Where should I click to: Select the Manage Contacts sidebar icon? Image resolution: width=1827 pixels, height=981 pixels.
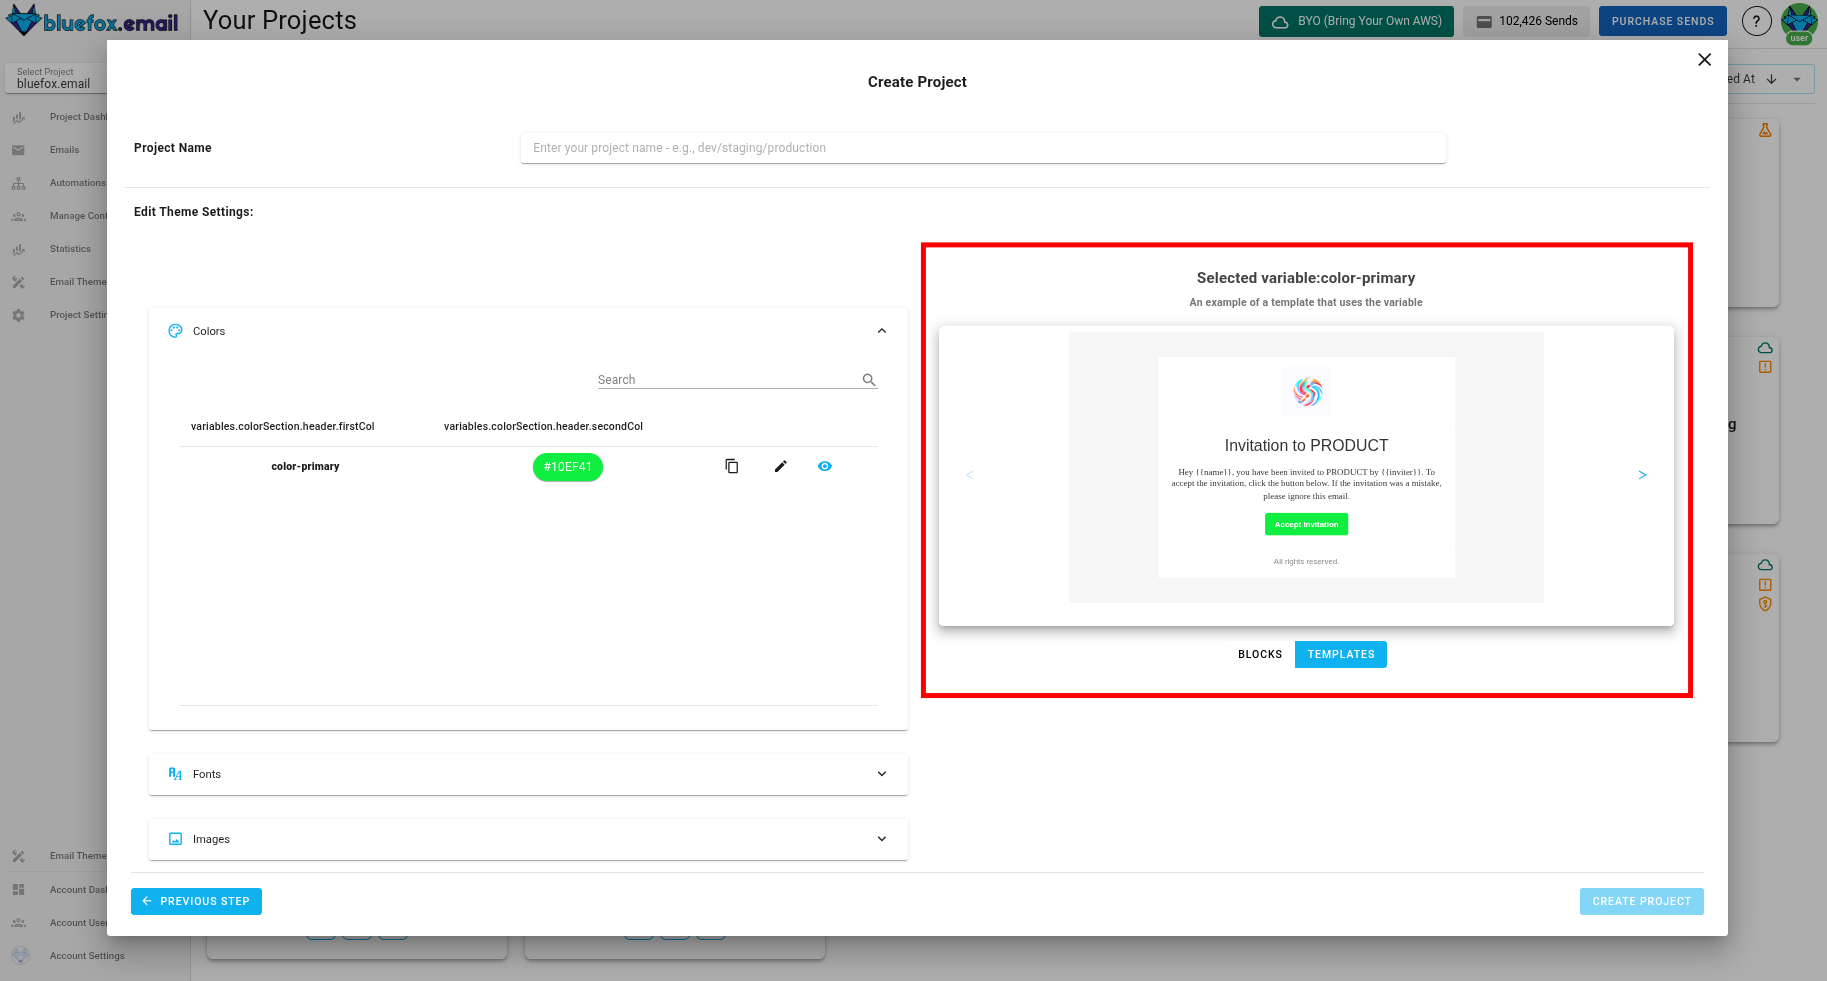pyautogui.click(x=19, y=215)
